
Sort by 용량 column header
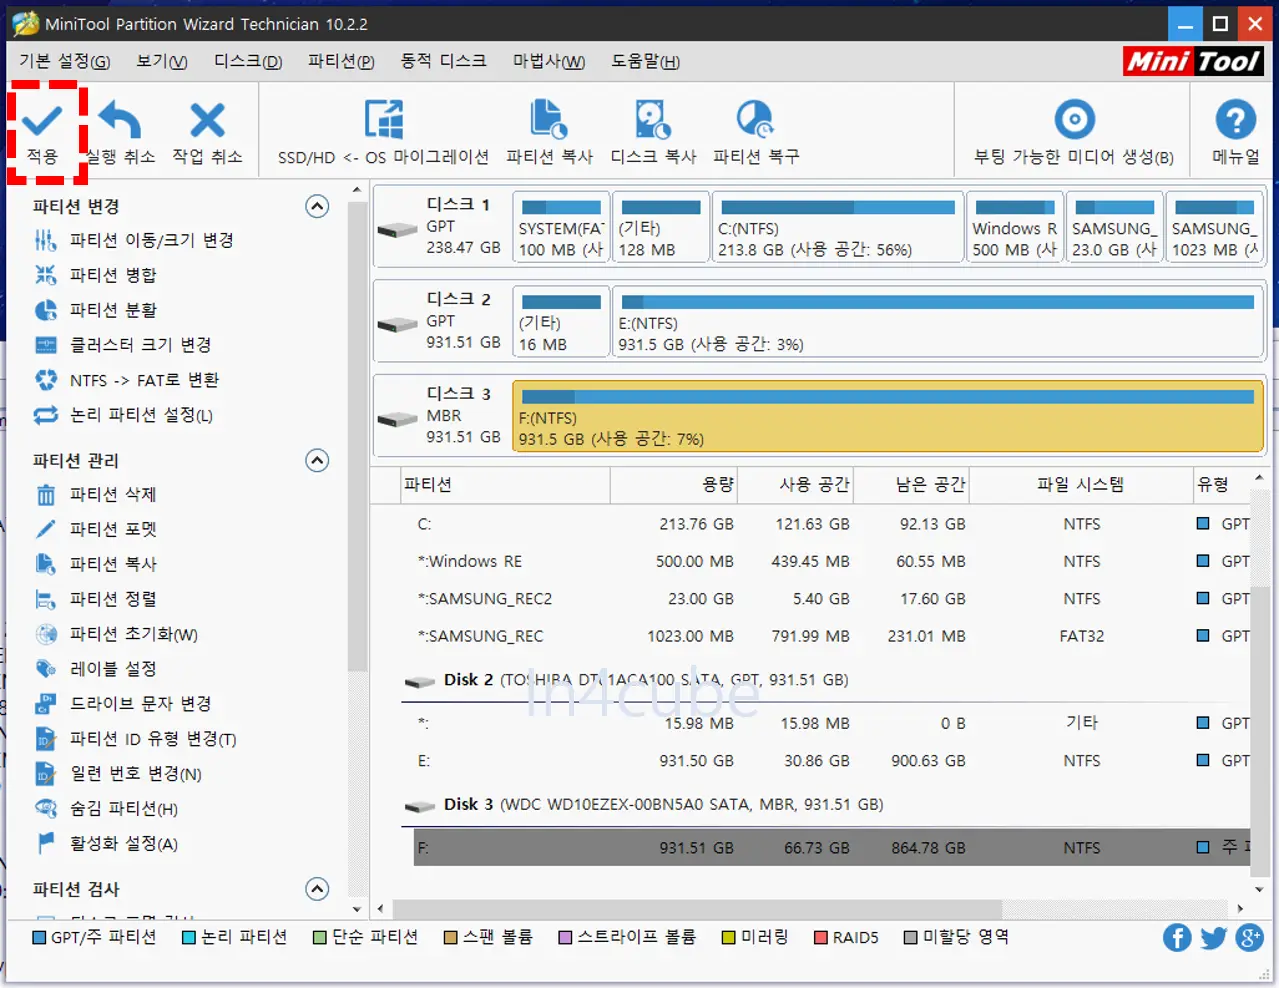673,485
